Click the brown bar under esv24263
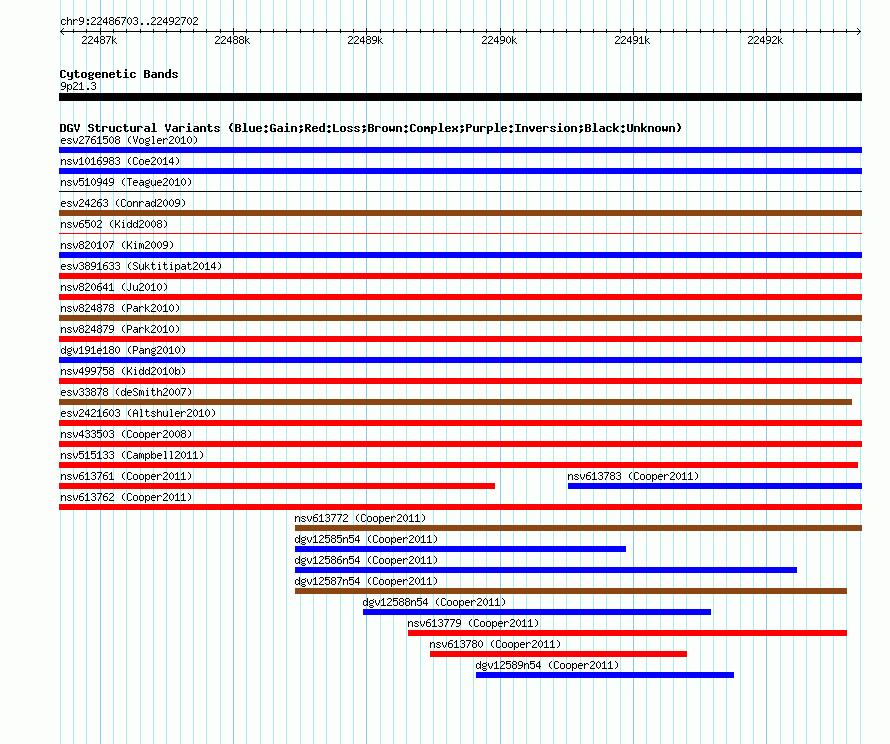 (460, 213)
